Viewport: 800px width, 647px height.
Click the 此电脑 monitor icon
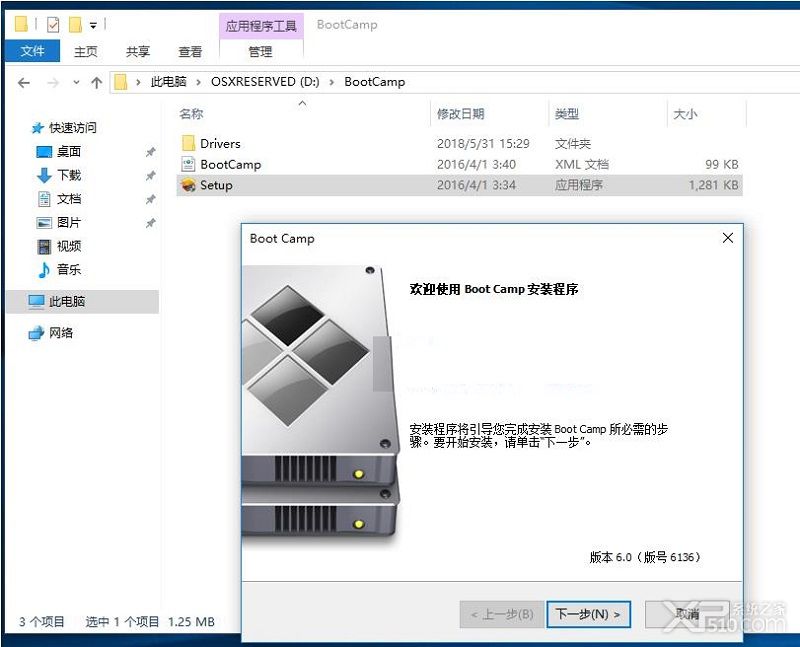pyautogui.click(x=36, y=302)
